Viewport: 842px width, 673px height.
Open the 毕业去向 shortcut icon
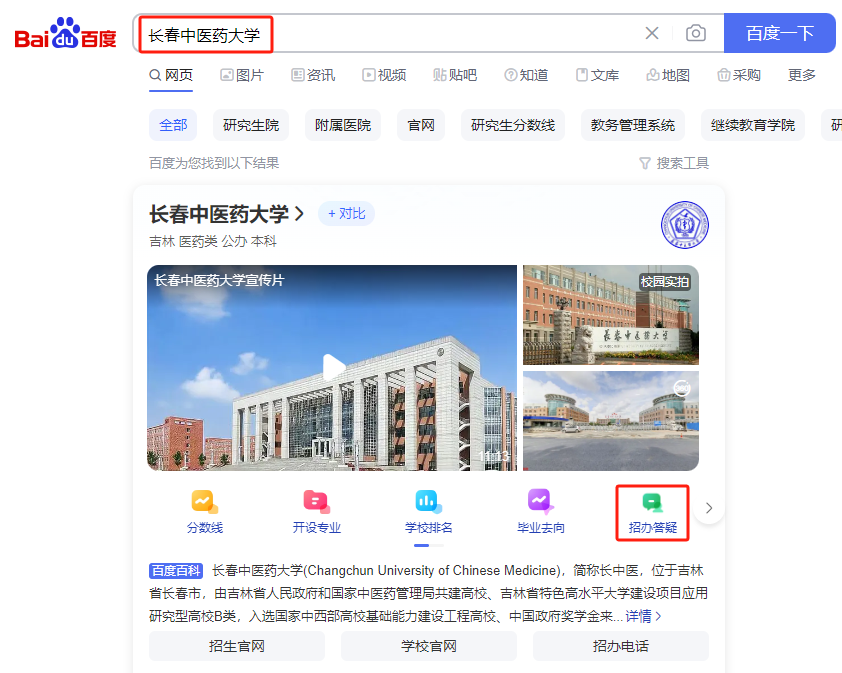point(541,512)
